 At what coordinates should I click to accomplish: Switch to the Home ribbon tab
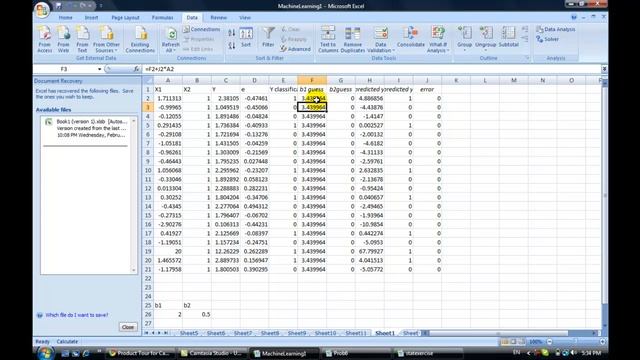[x=65, y=18]
